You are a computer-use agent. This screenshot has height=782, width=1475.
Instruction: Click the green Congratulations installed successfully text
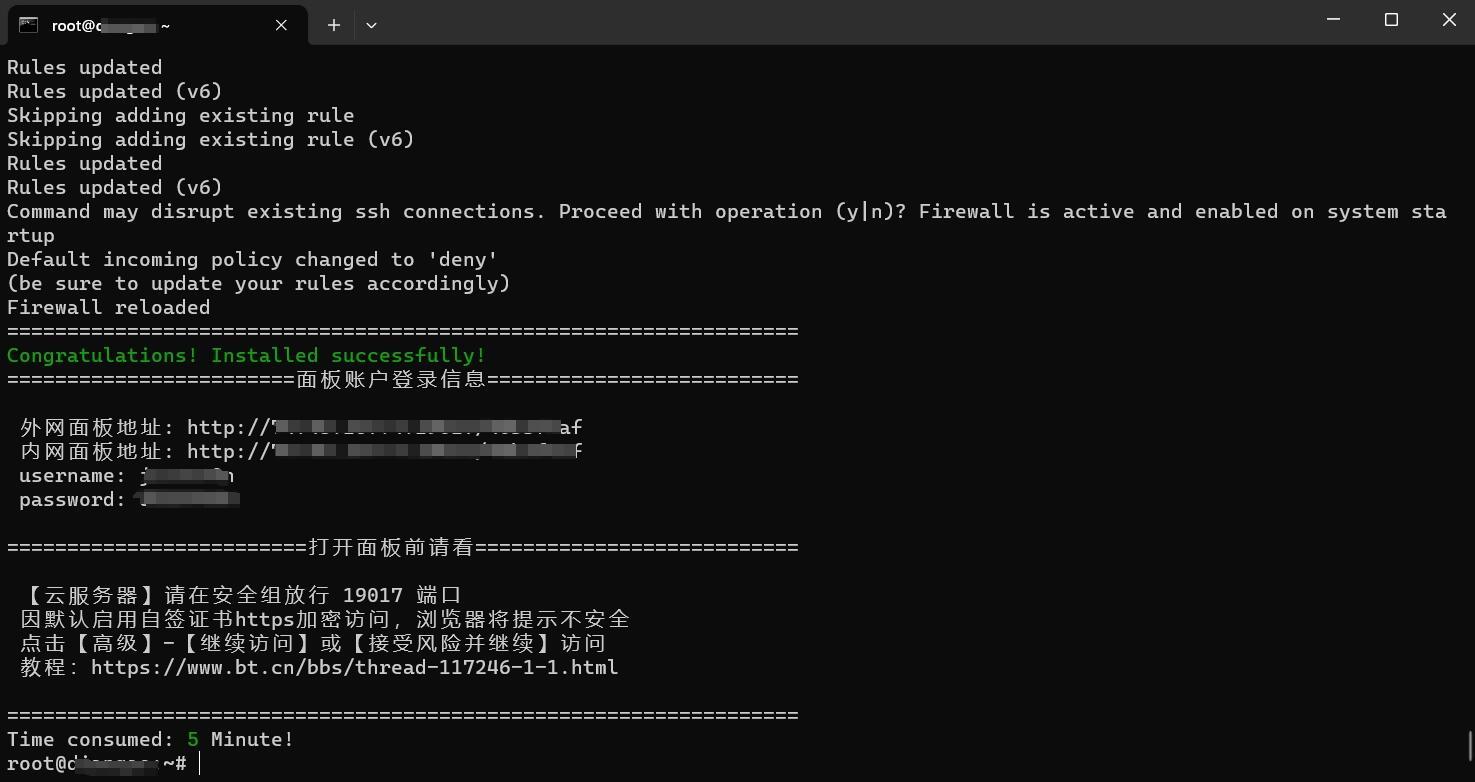point(246,355)
